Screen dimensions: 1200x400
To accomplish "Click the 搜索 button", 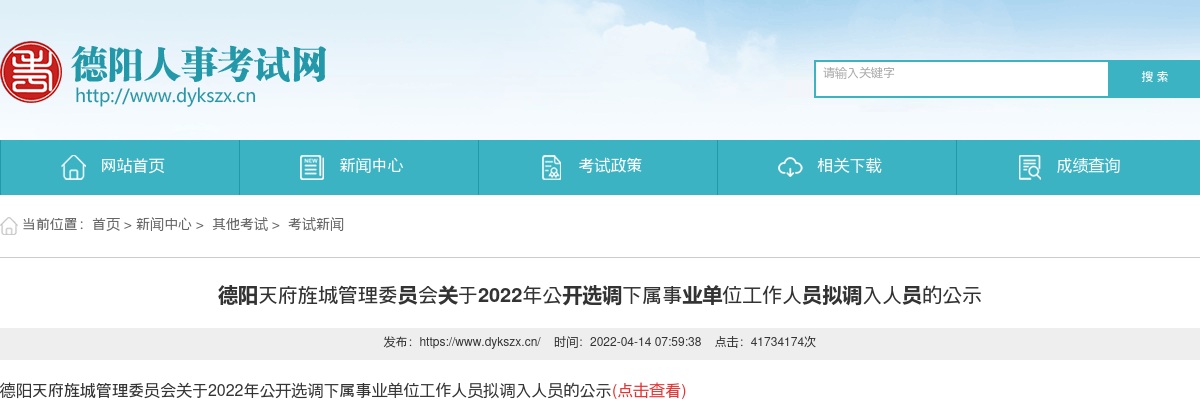I will tap(1155, 77).
